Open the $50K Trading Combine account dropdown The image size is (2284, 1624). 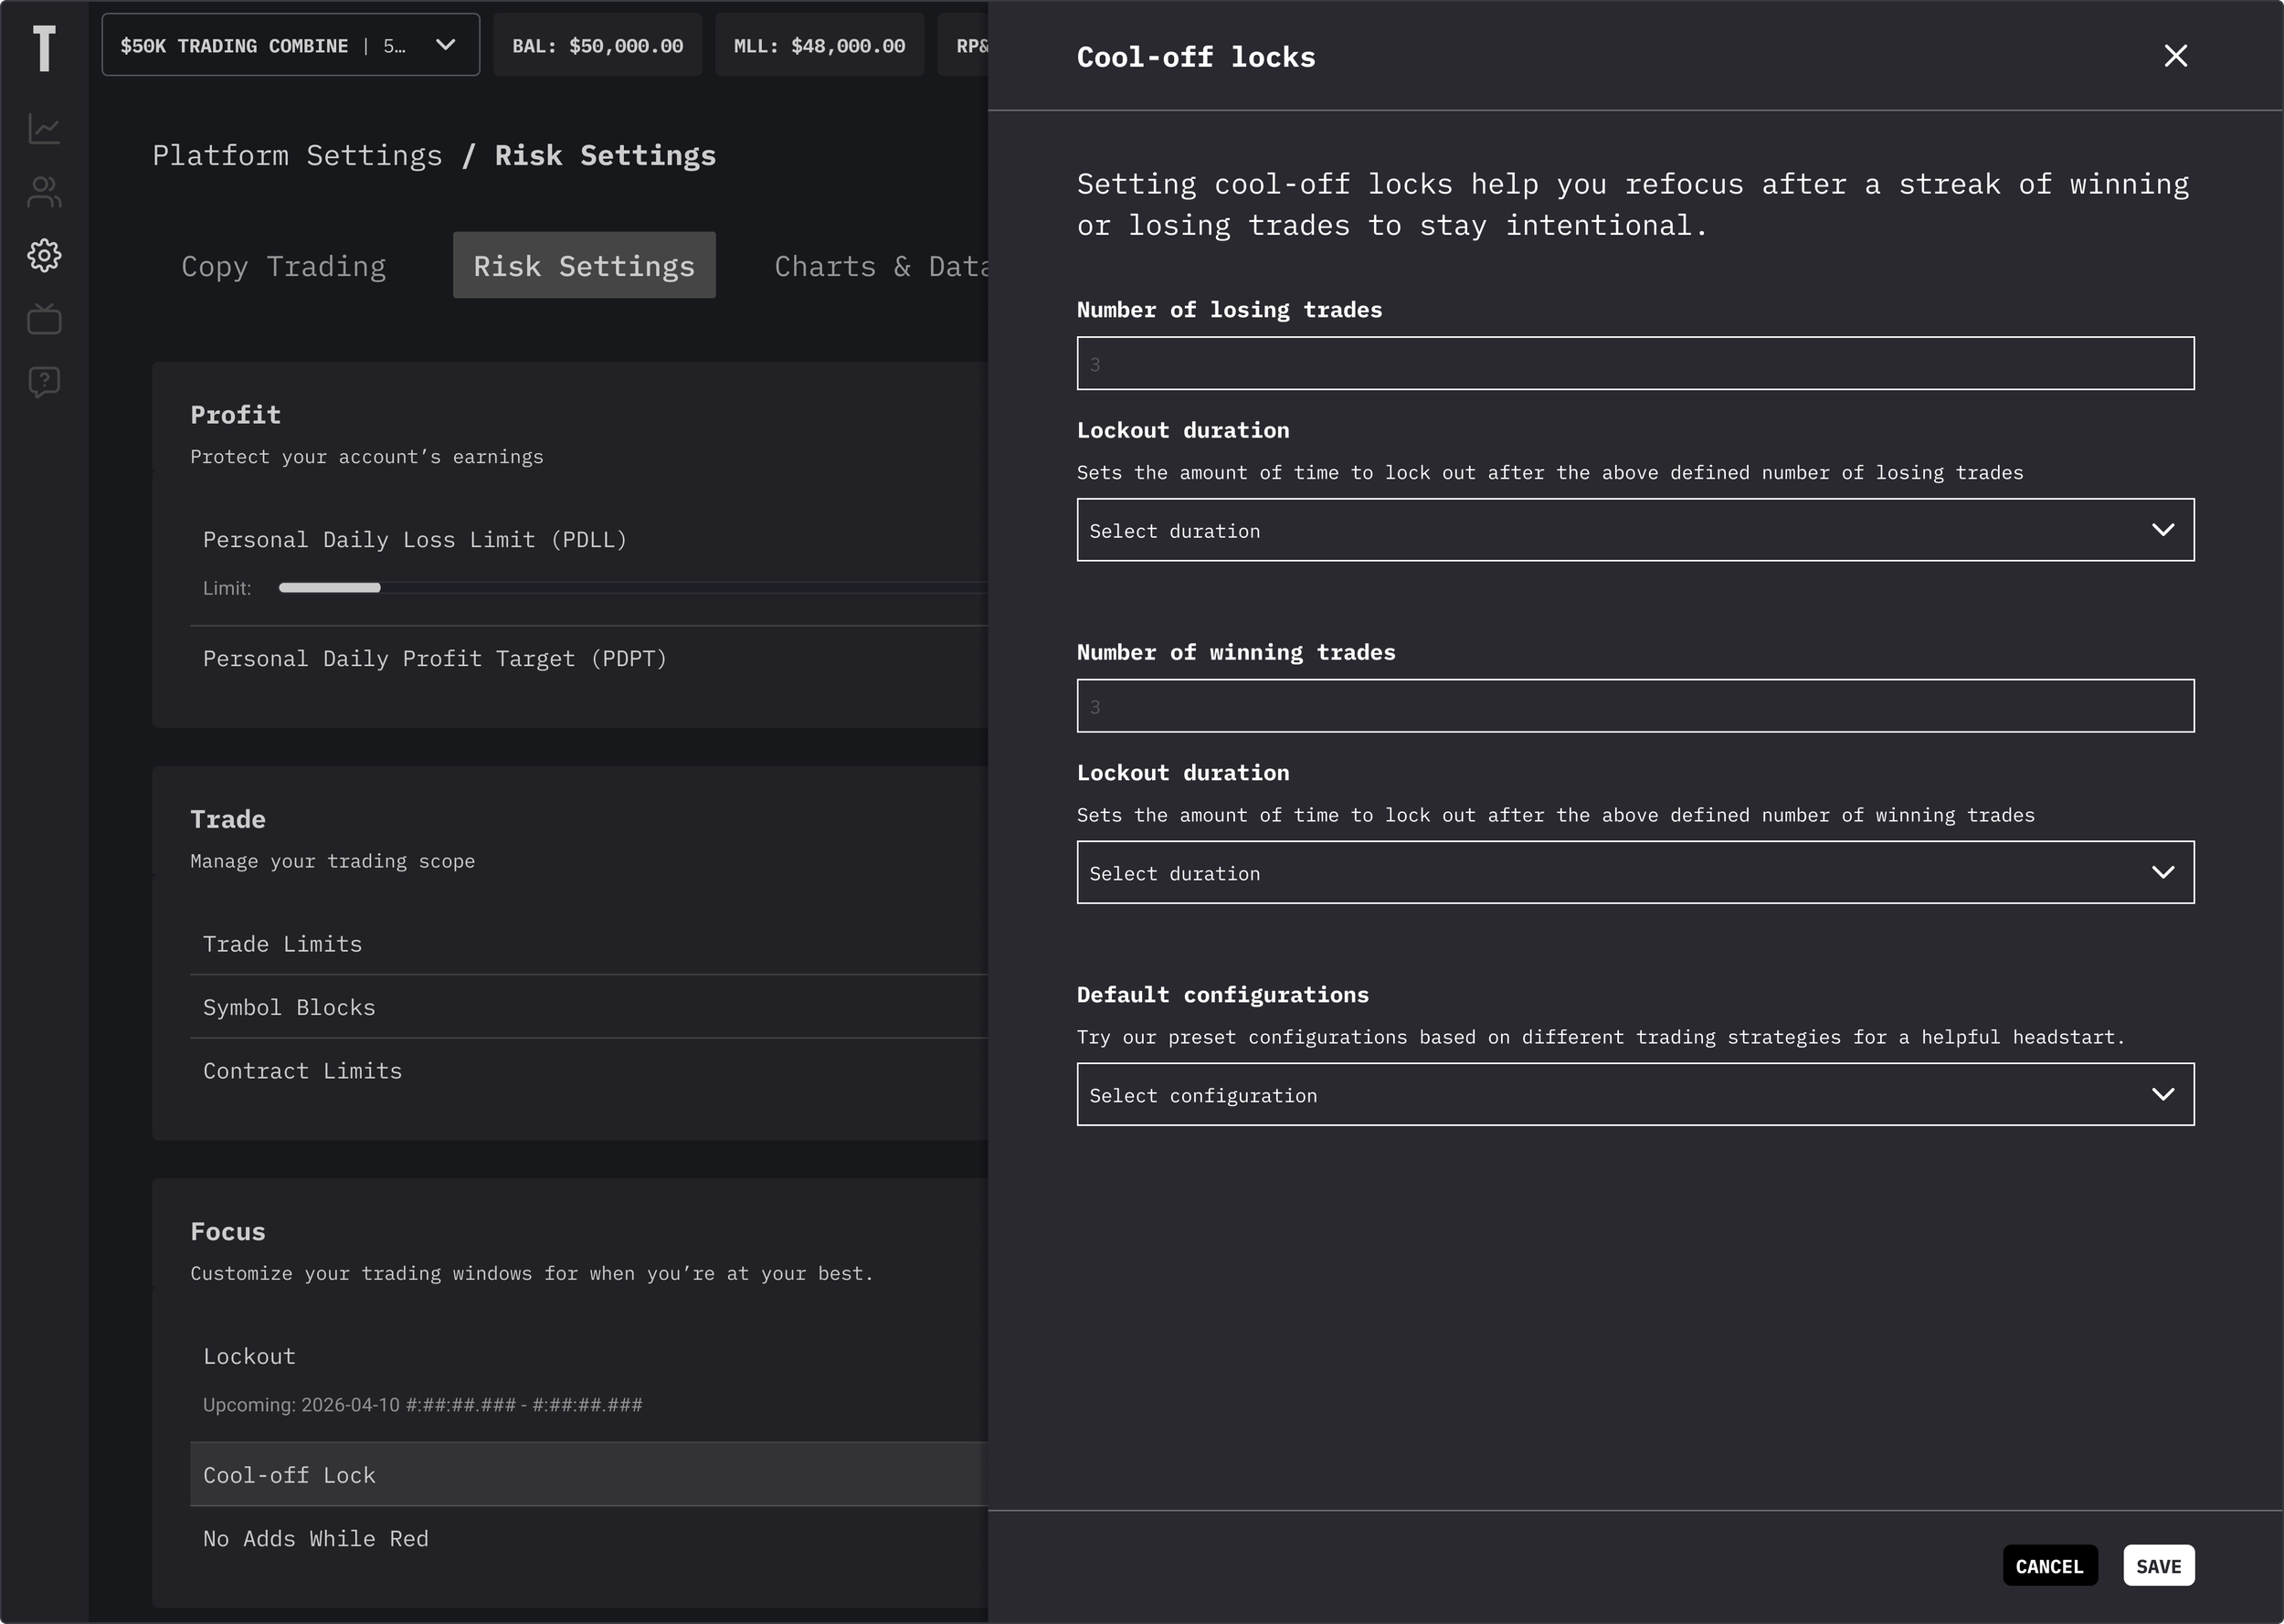[290, 45]
